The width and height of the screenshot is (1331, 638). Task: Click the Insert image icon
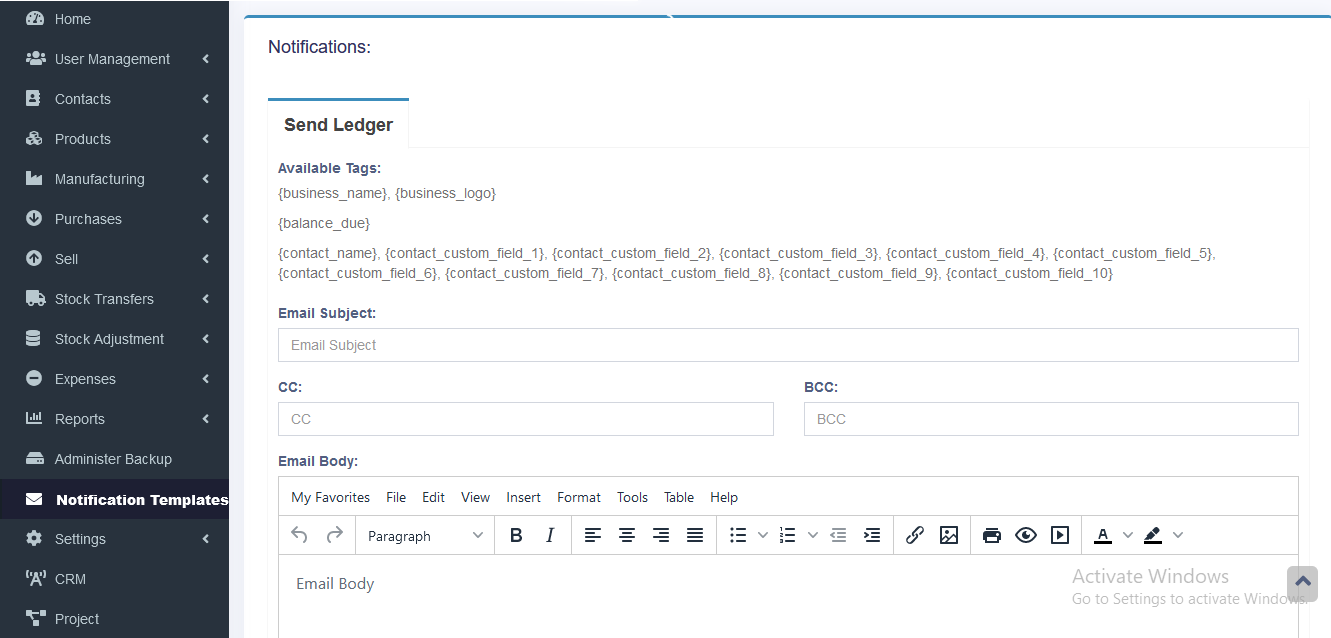(x=949, y=536)
